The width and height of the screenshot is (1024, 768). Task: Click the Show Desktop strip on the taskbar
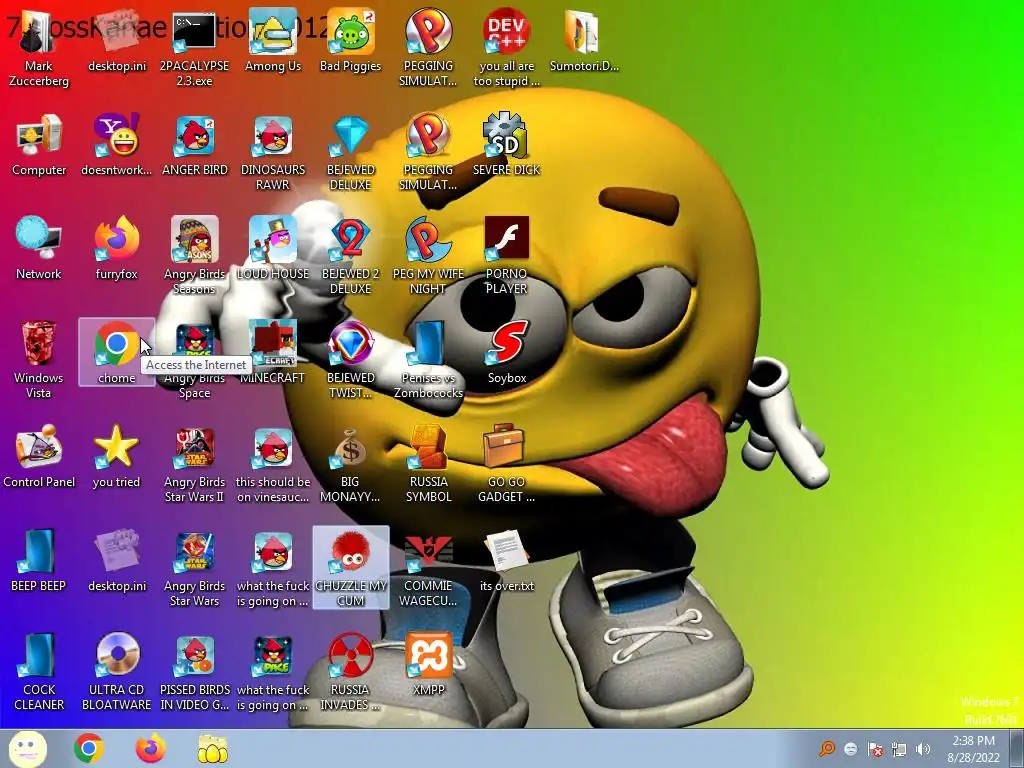click(1016, 748)
